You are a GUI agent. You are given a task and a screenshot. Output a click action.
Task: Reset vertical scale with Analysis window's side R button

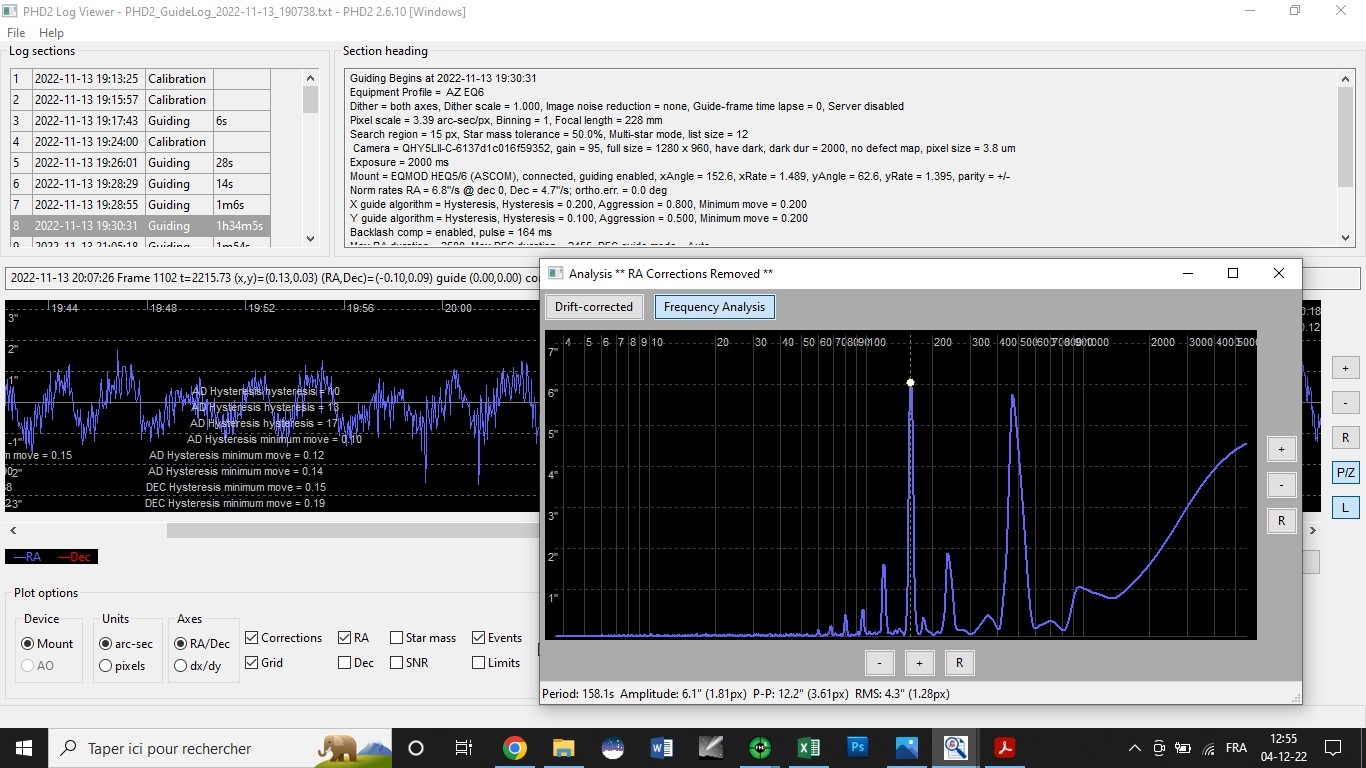pyautogui.click(x=1281, y=521)
